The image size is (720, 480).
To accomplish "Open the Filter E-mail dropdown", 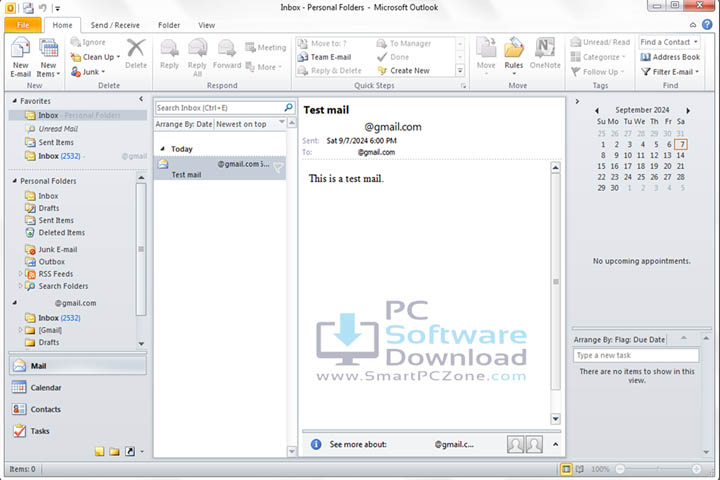I will point(670,72).
